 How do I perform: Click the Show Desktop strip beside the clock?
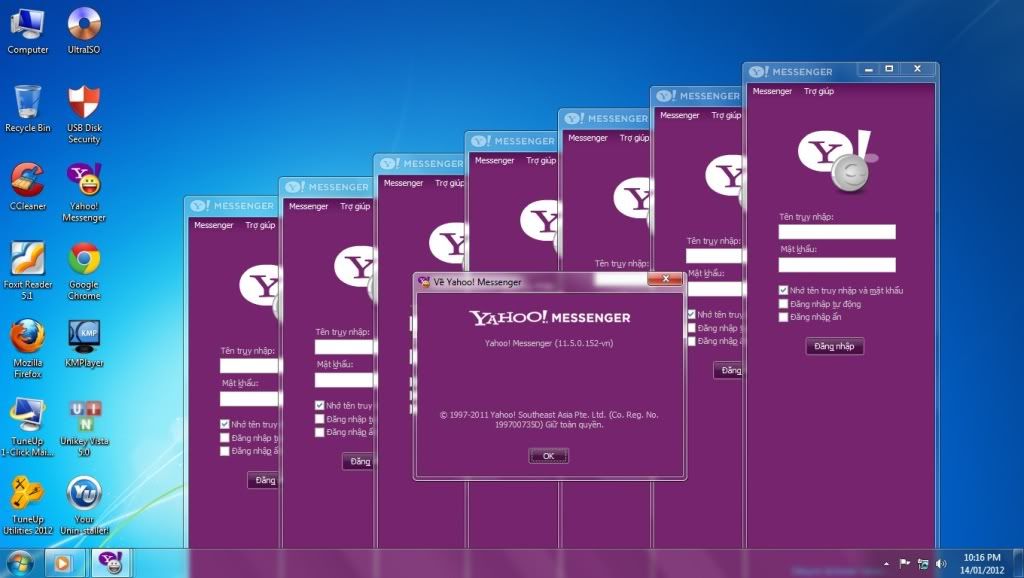[1019, 564]
